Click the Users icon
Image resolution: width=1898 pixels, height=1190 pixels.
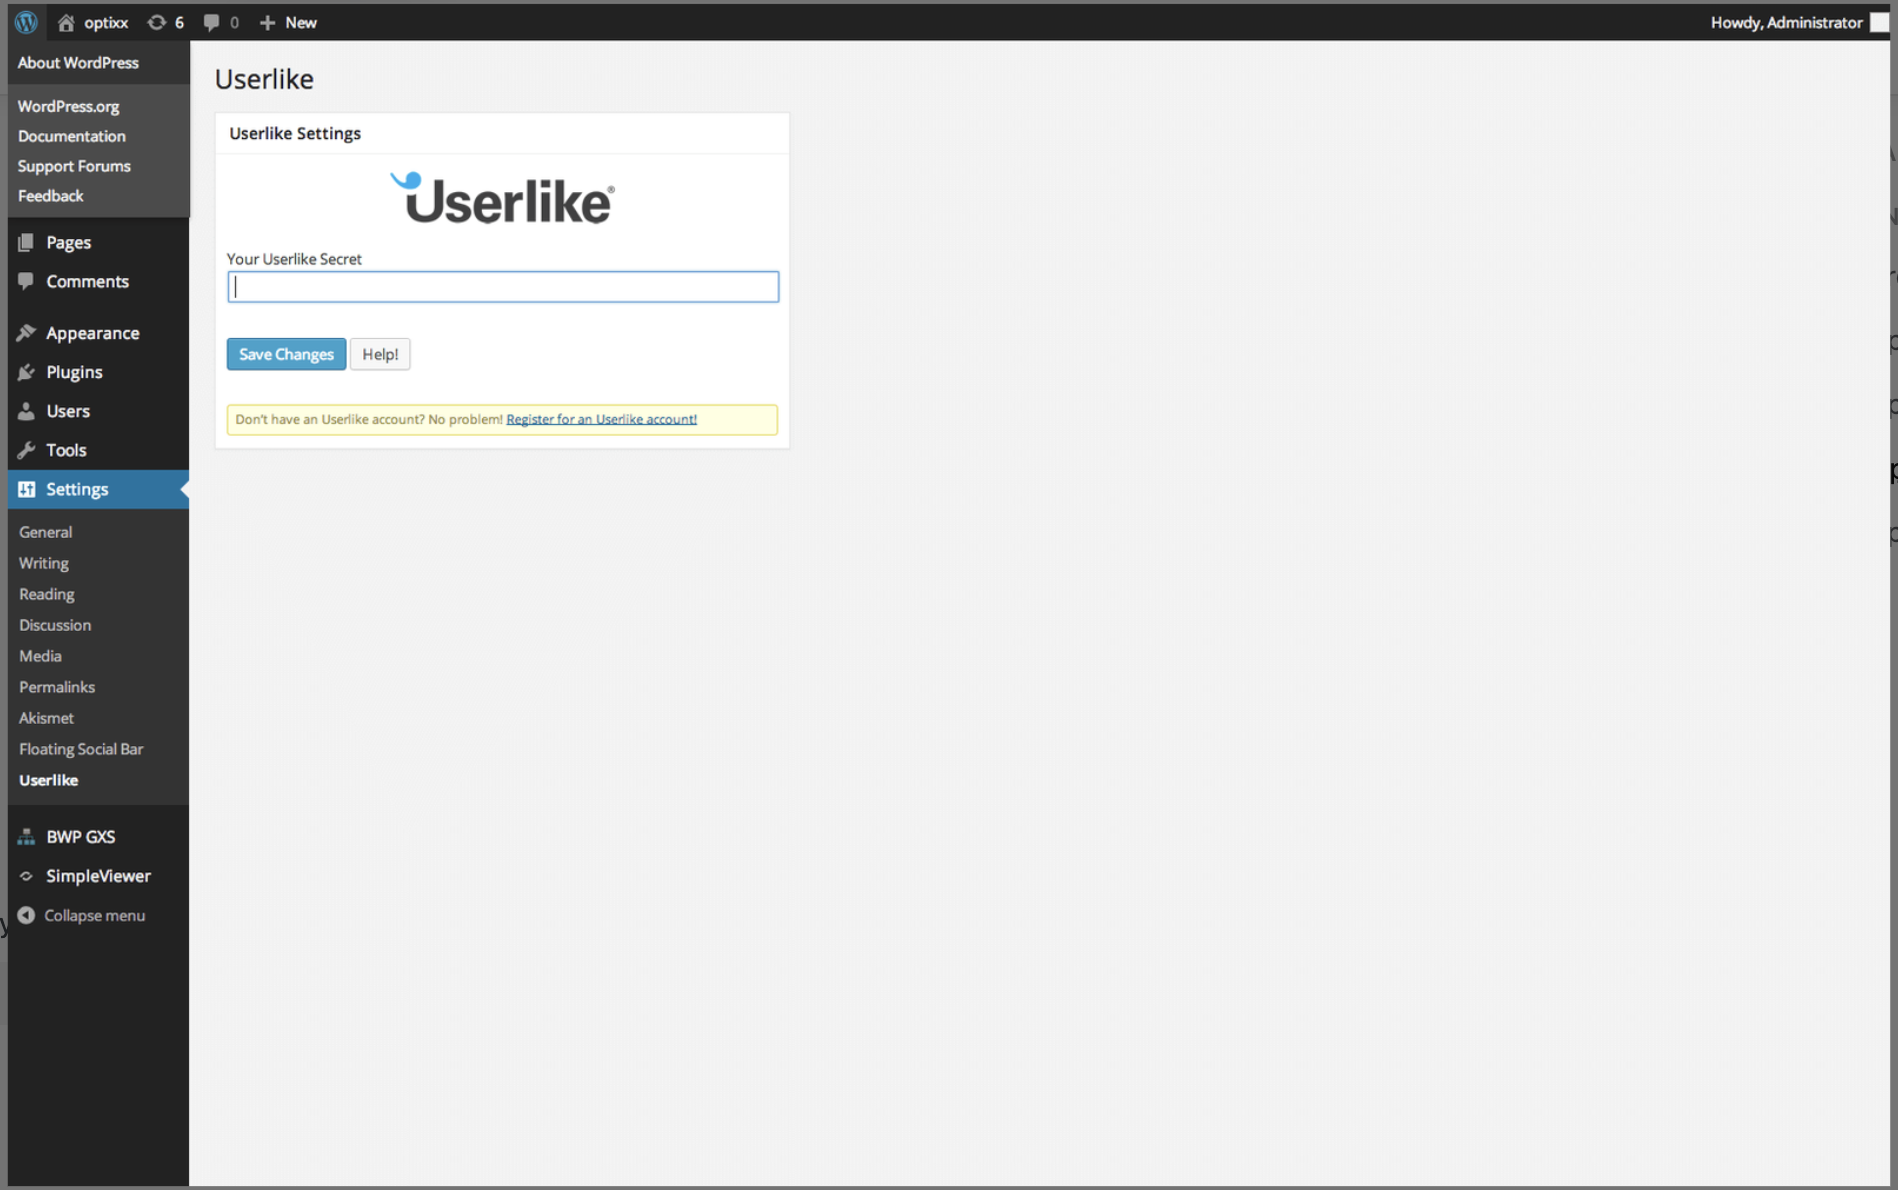pos(27,410)
